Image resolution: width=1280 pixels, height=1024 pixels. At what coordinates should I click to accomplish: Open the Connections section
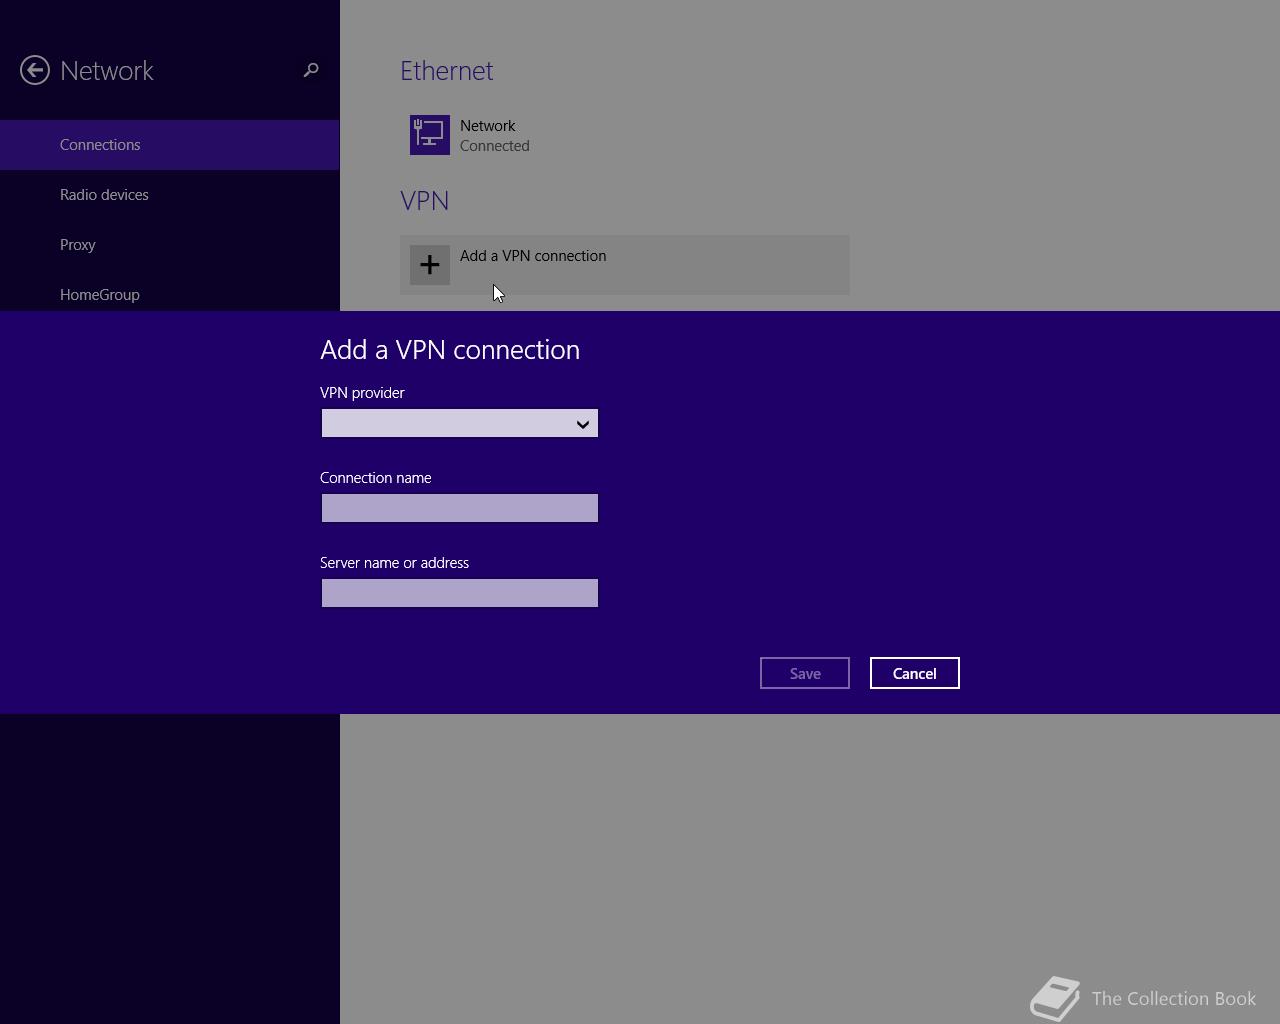pyautogui.click(x=170, y=145)
